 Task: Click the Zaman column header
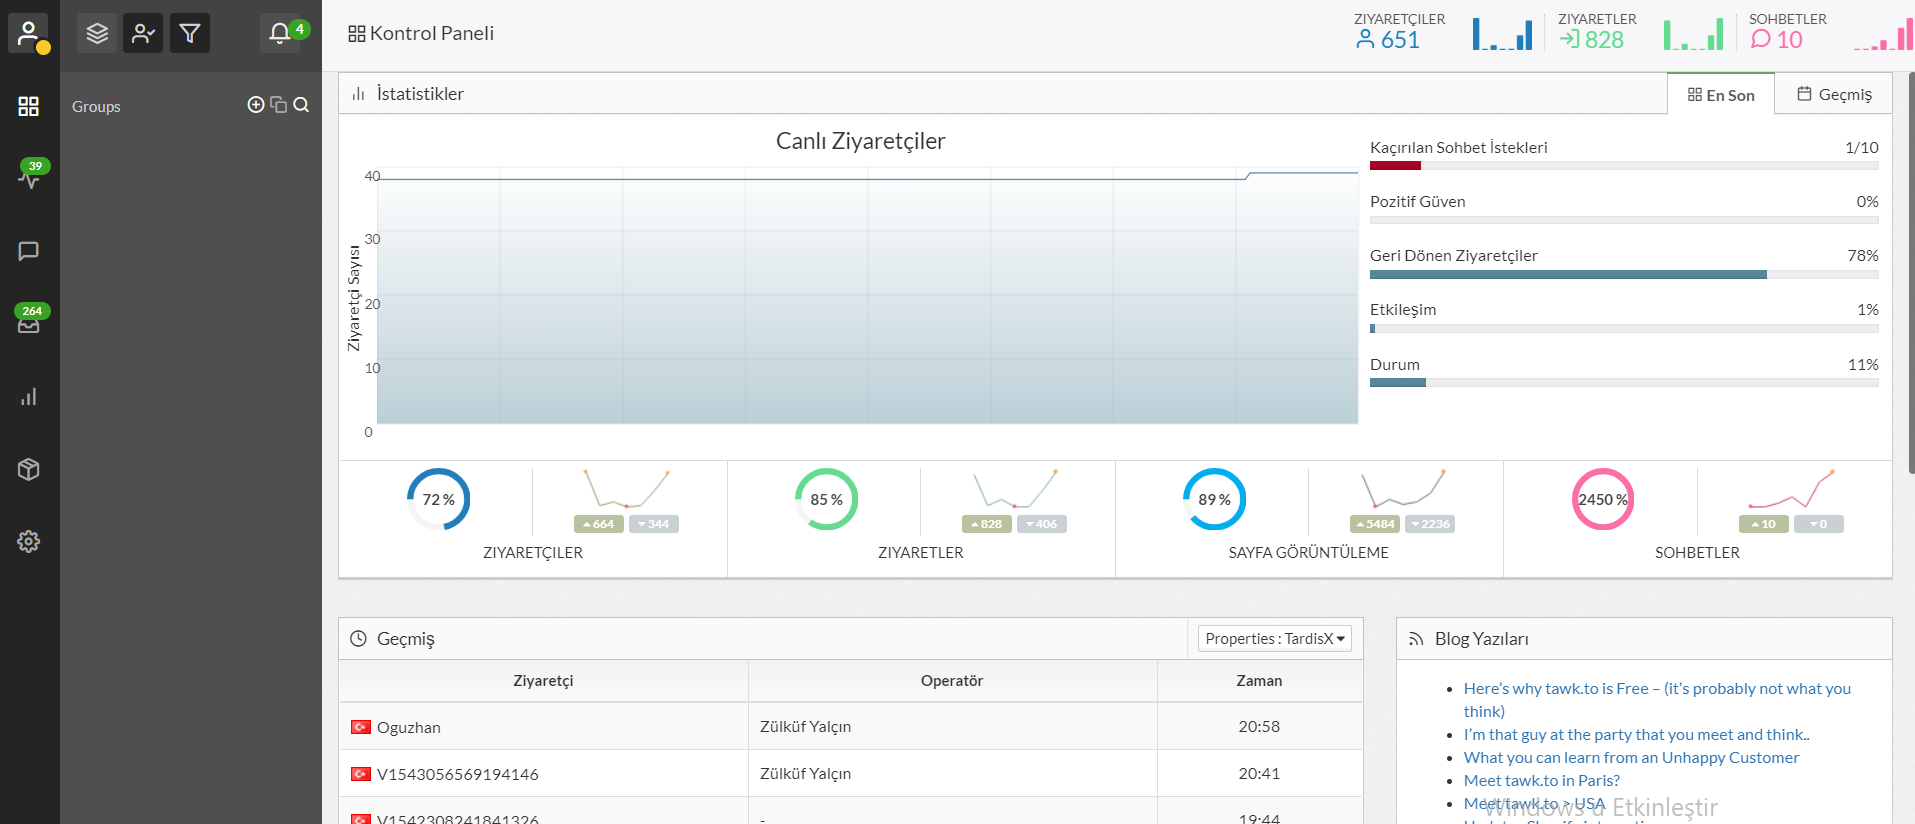[x=1259, y=680]
